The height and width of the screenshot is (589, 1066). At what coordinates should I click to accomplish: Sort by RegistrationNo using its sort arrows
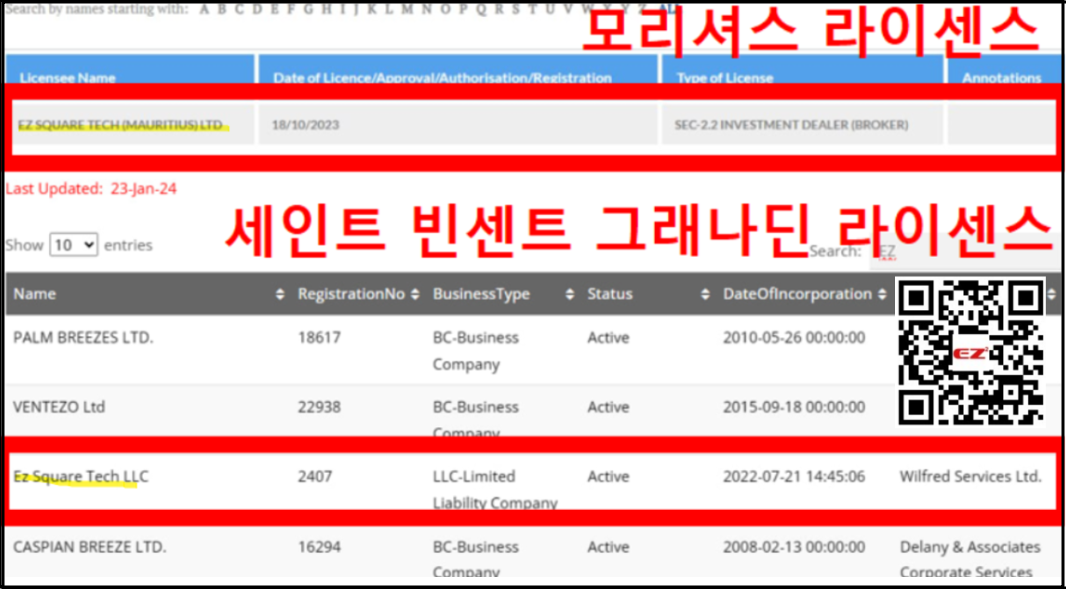[415, 294]
